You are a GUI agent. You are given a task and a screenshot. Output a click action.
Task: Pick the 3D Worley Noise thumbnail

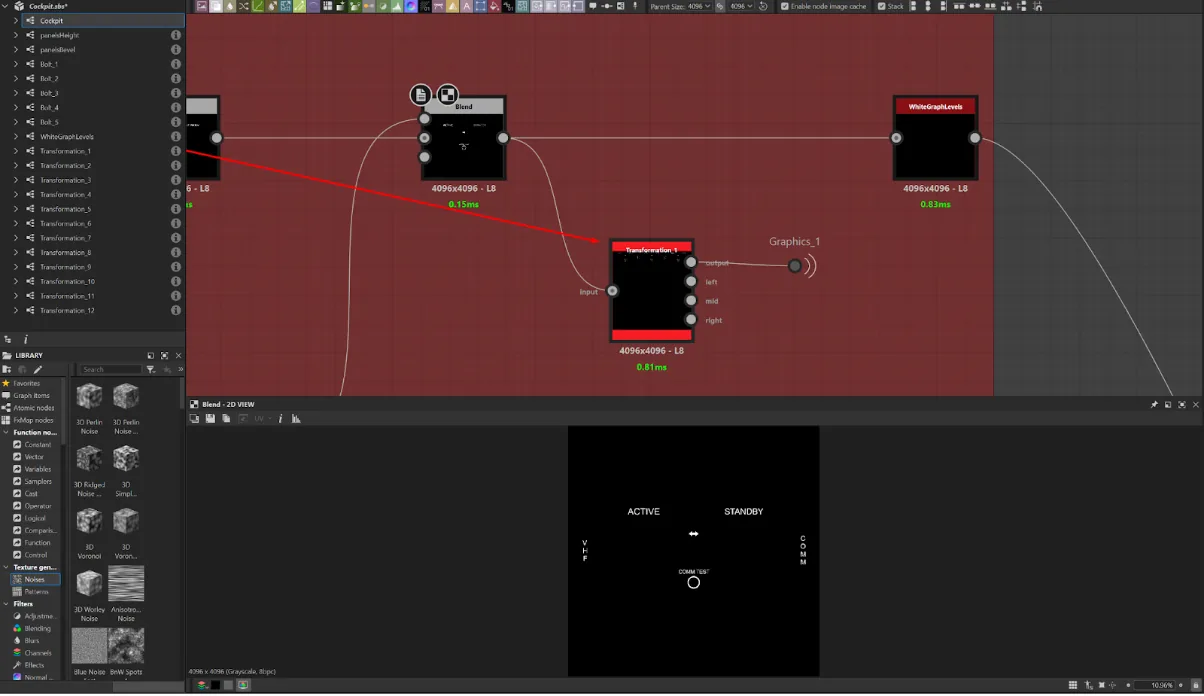pos(89,584)
